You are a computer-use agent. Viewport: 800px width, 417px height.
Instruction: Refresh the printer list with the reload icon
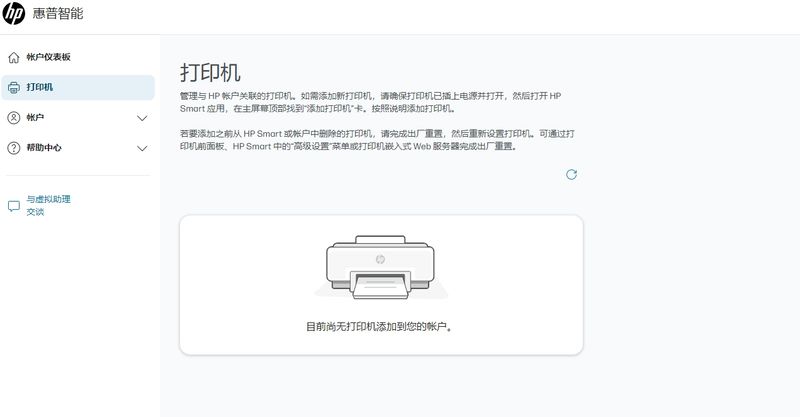[571, 174]
